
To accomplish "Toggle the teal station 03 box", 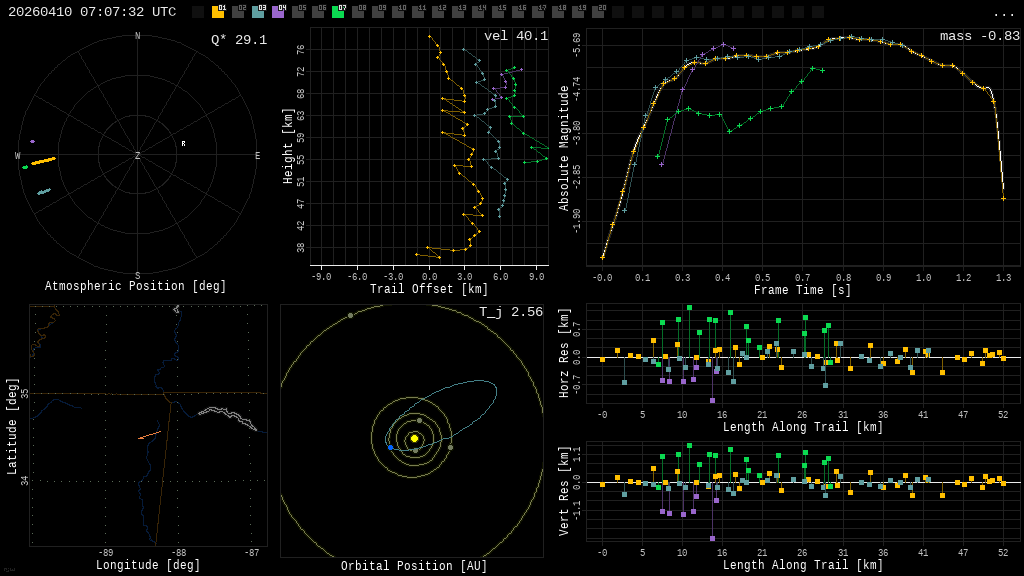I will pyautogui.click(x=258, y=12).
